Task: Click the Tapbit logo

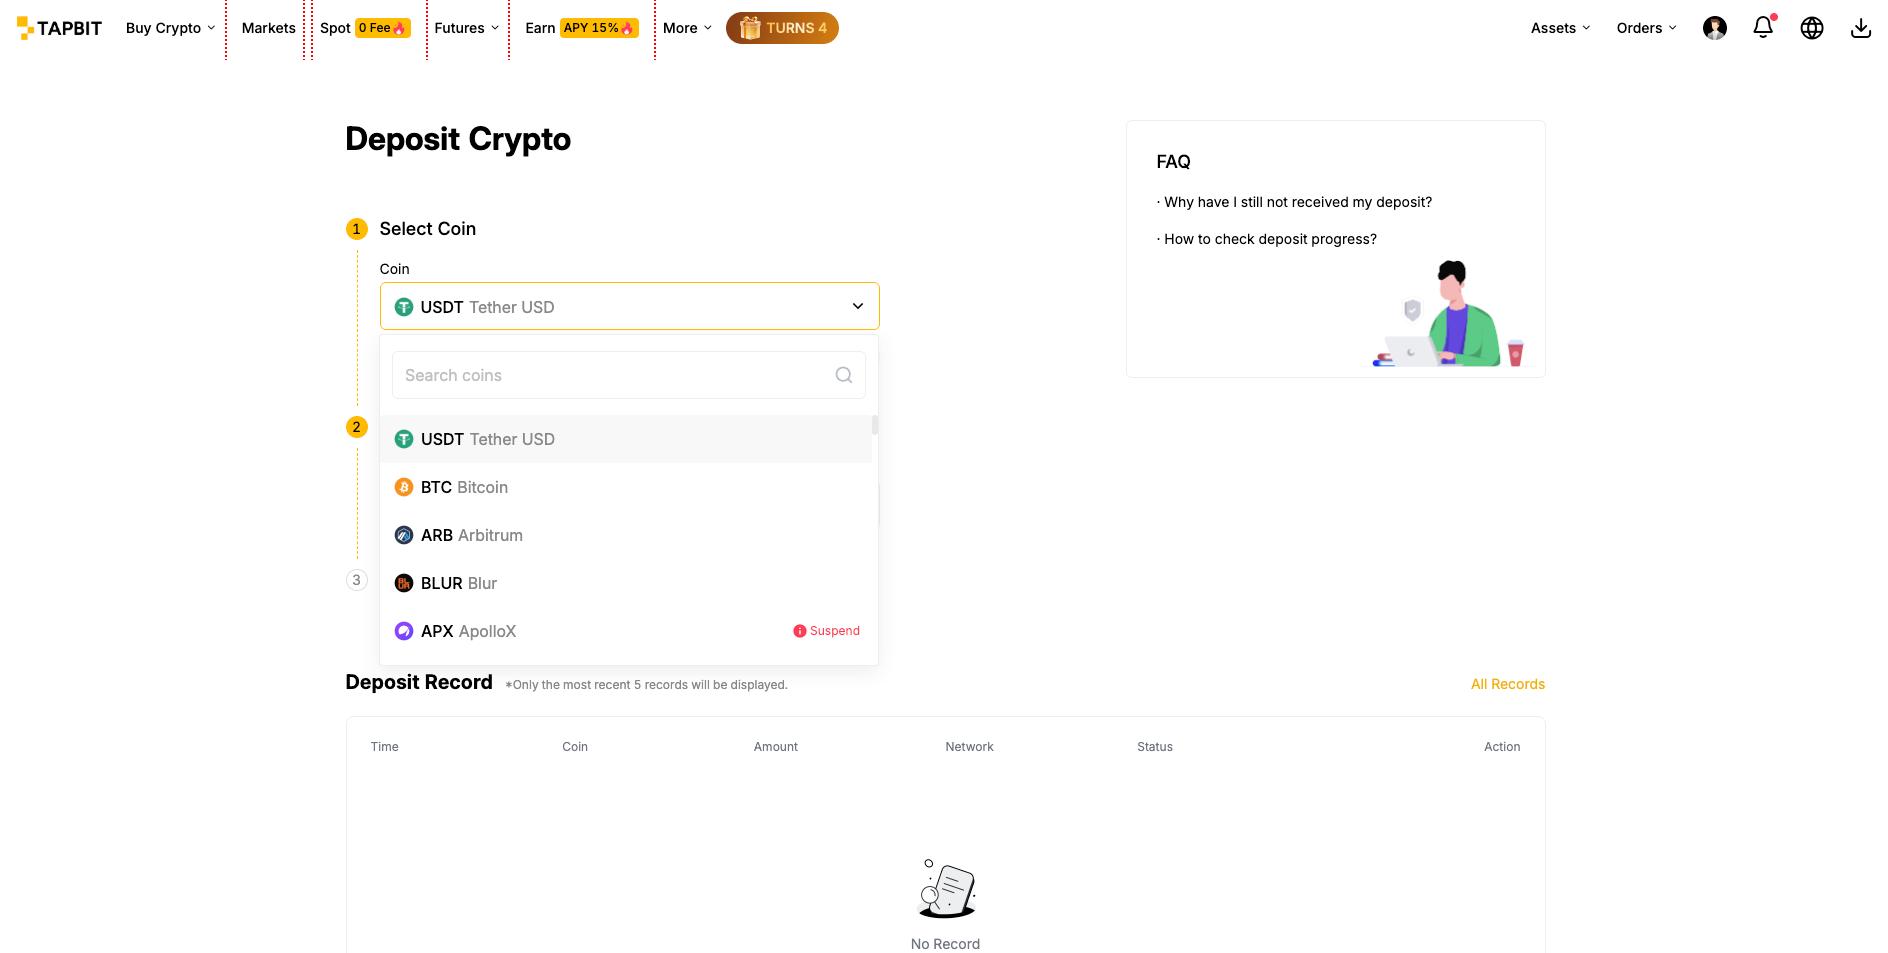Action: tap(57, 27)
